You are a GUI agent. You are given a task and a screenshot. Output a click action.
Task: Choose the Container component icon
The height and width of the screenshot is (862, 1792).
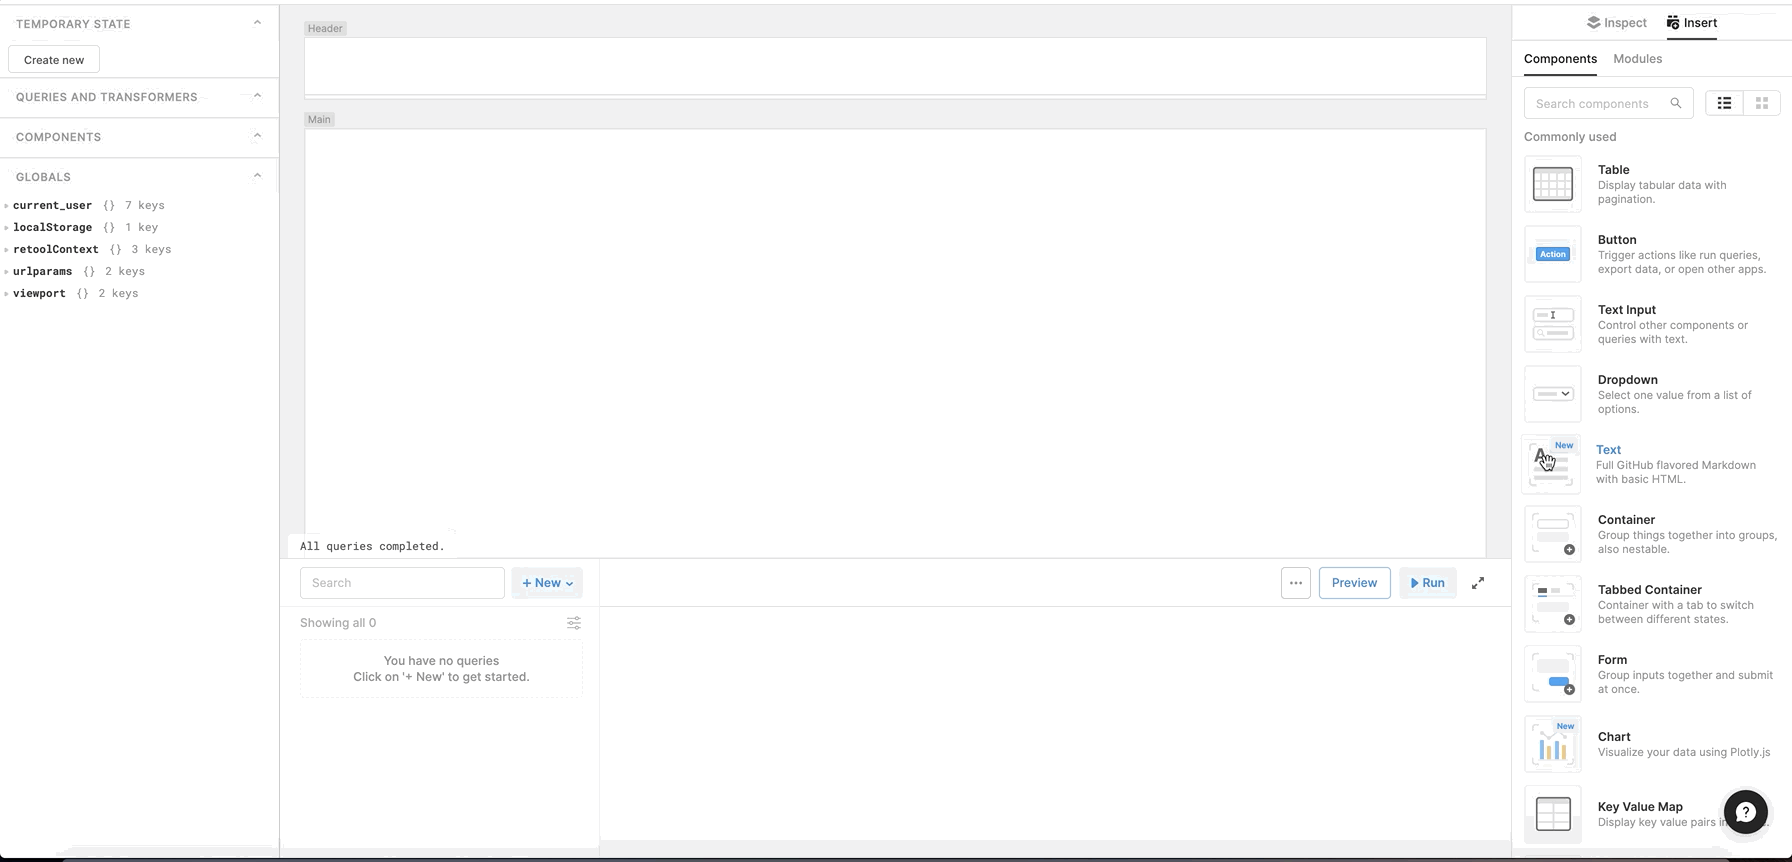tap(1553, 534)
